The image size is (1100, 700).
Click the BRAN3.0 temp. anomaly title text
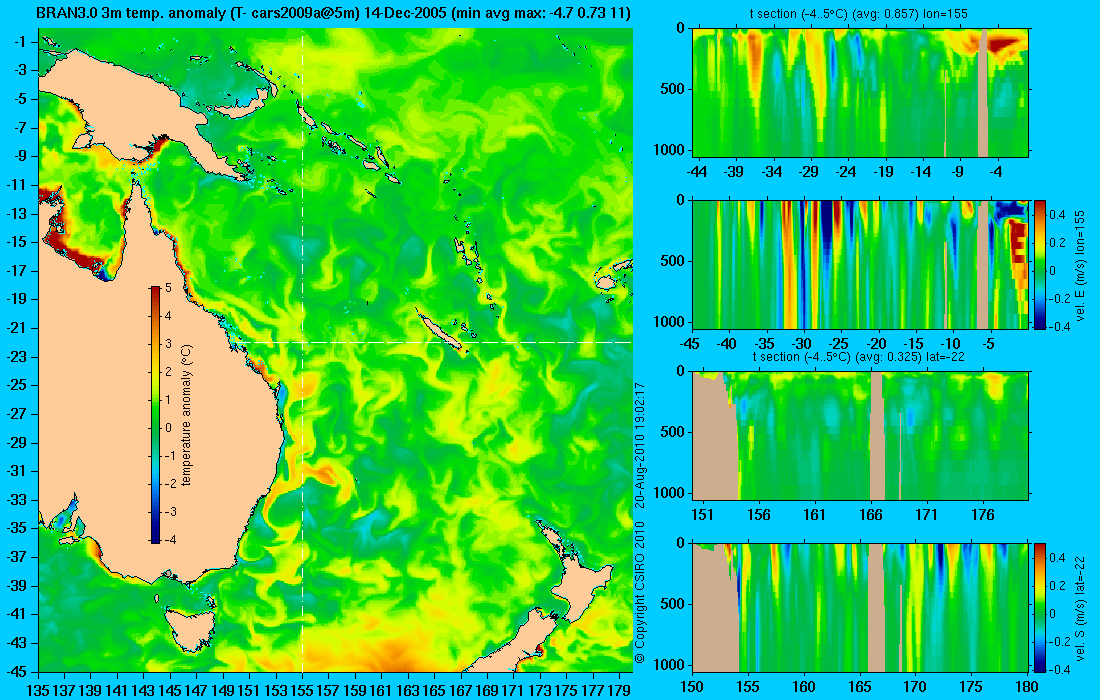333,13
